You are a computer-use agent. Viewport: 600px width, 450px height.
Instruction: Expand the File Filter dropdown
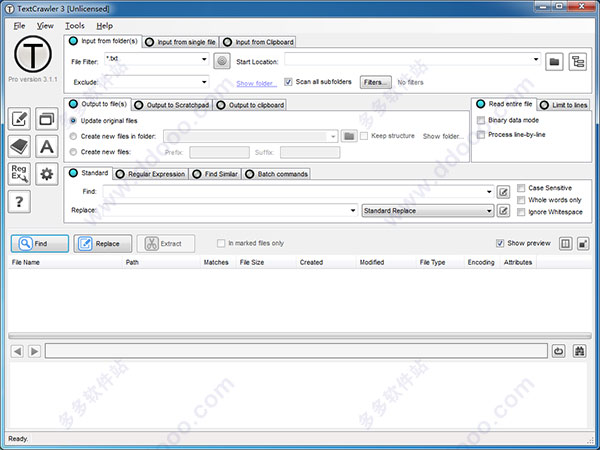point(204,59)
